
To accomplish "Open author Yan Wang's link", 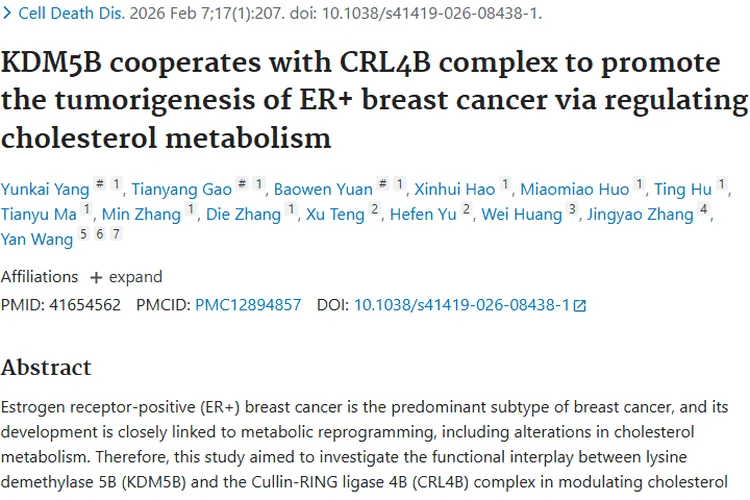I will pyautogui.click(x=37, y=240).
